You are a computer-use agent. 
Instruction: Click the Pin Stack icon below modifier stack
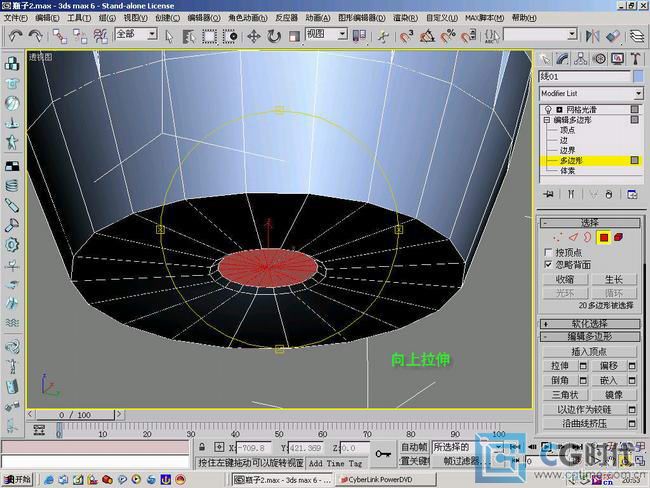point(548,194)
